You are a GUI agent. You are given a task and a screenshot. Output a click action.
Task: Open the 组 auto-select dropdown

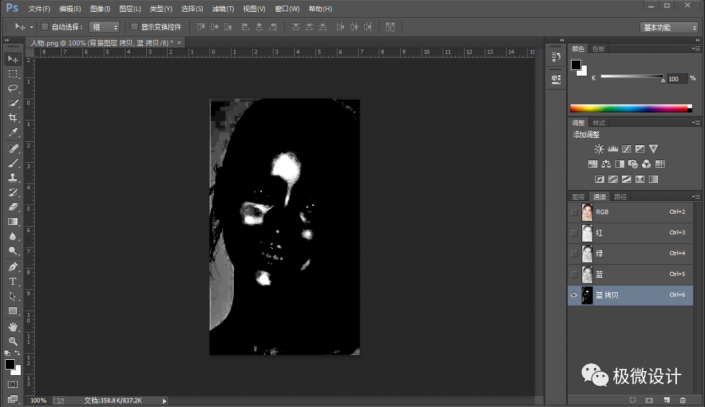click(103, 27)
